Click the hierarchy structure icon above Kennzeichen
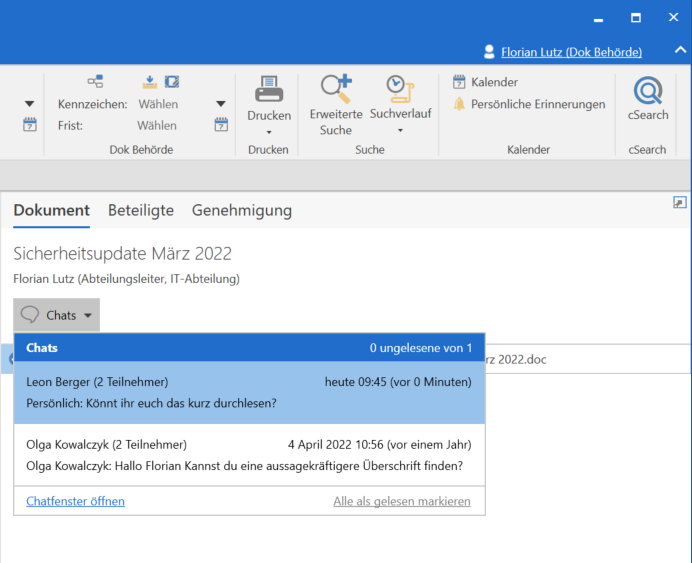692x563 pixels. 95,82
